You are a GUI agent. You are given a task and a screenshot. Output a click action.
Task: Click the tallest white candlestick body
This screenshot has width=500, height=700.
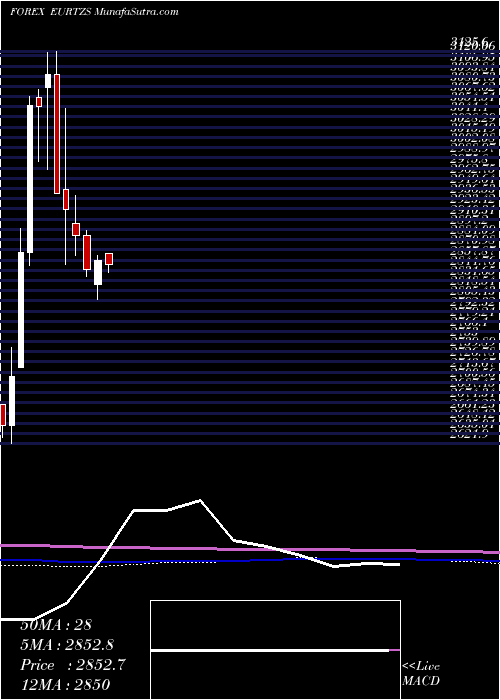(30, 179)
